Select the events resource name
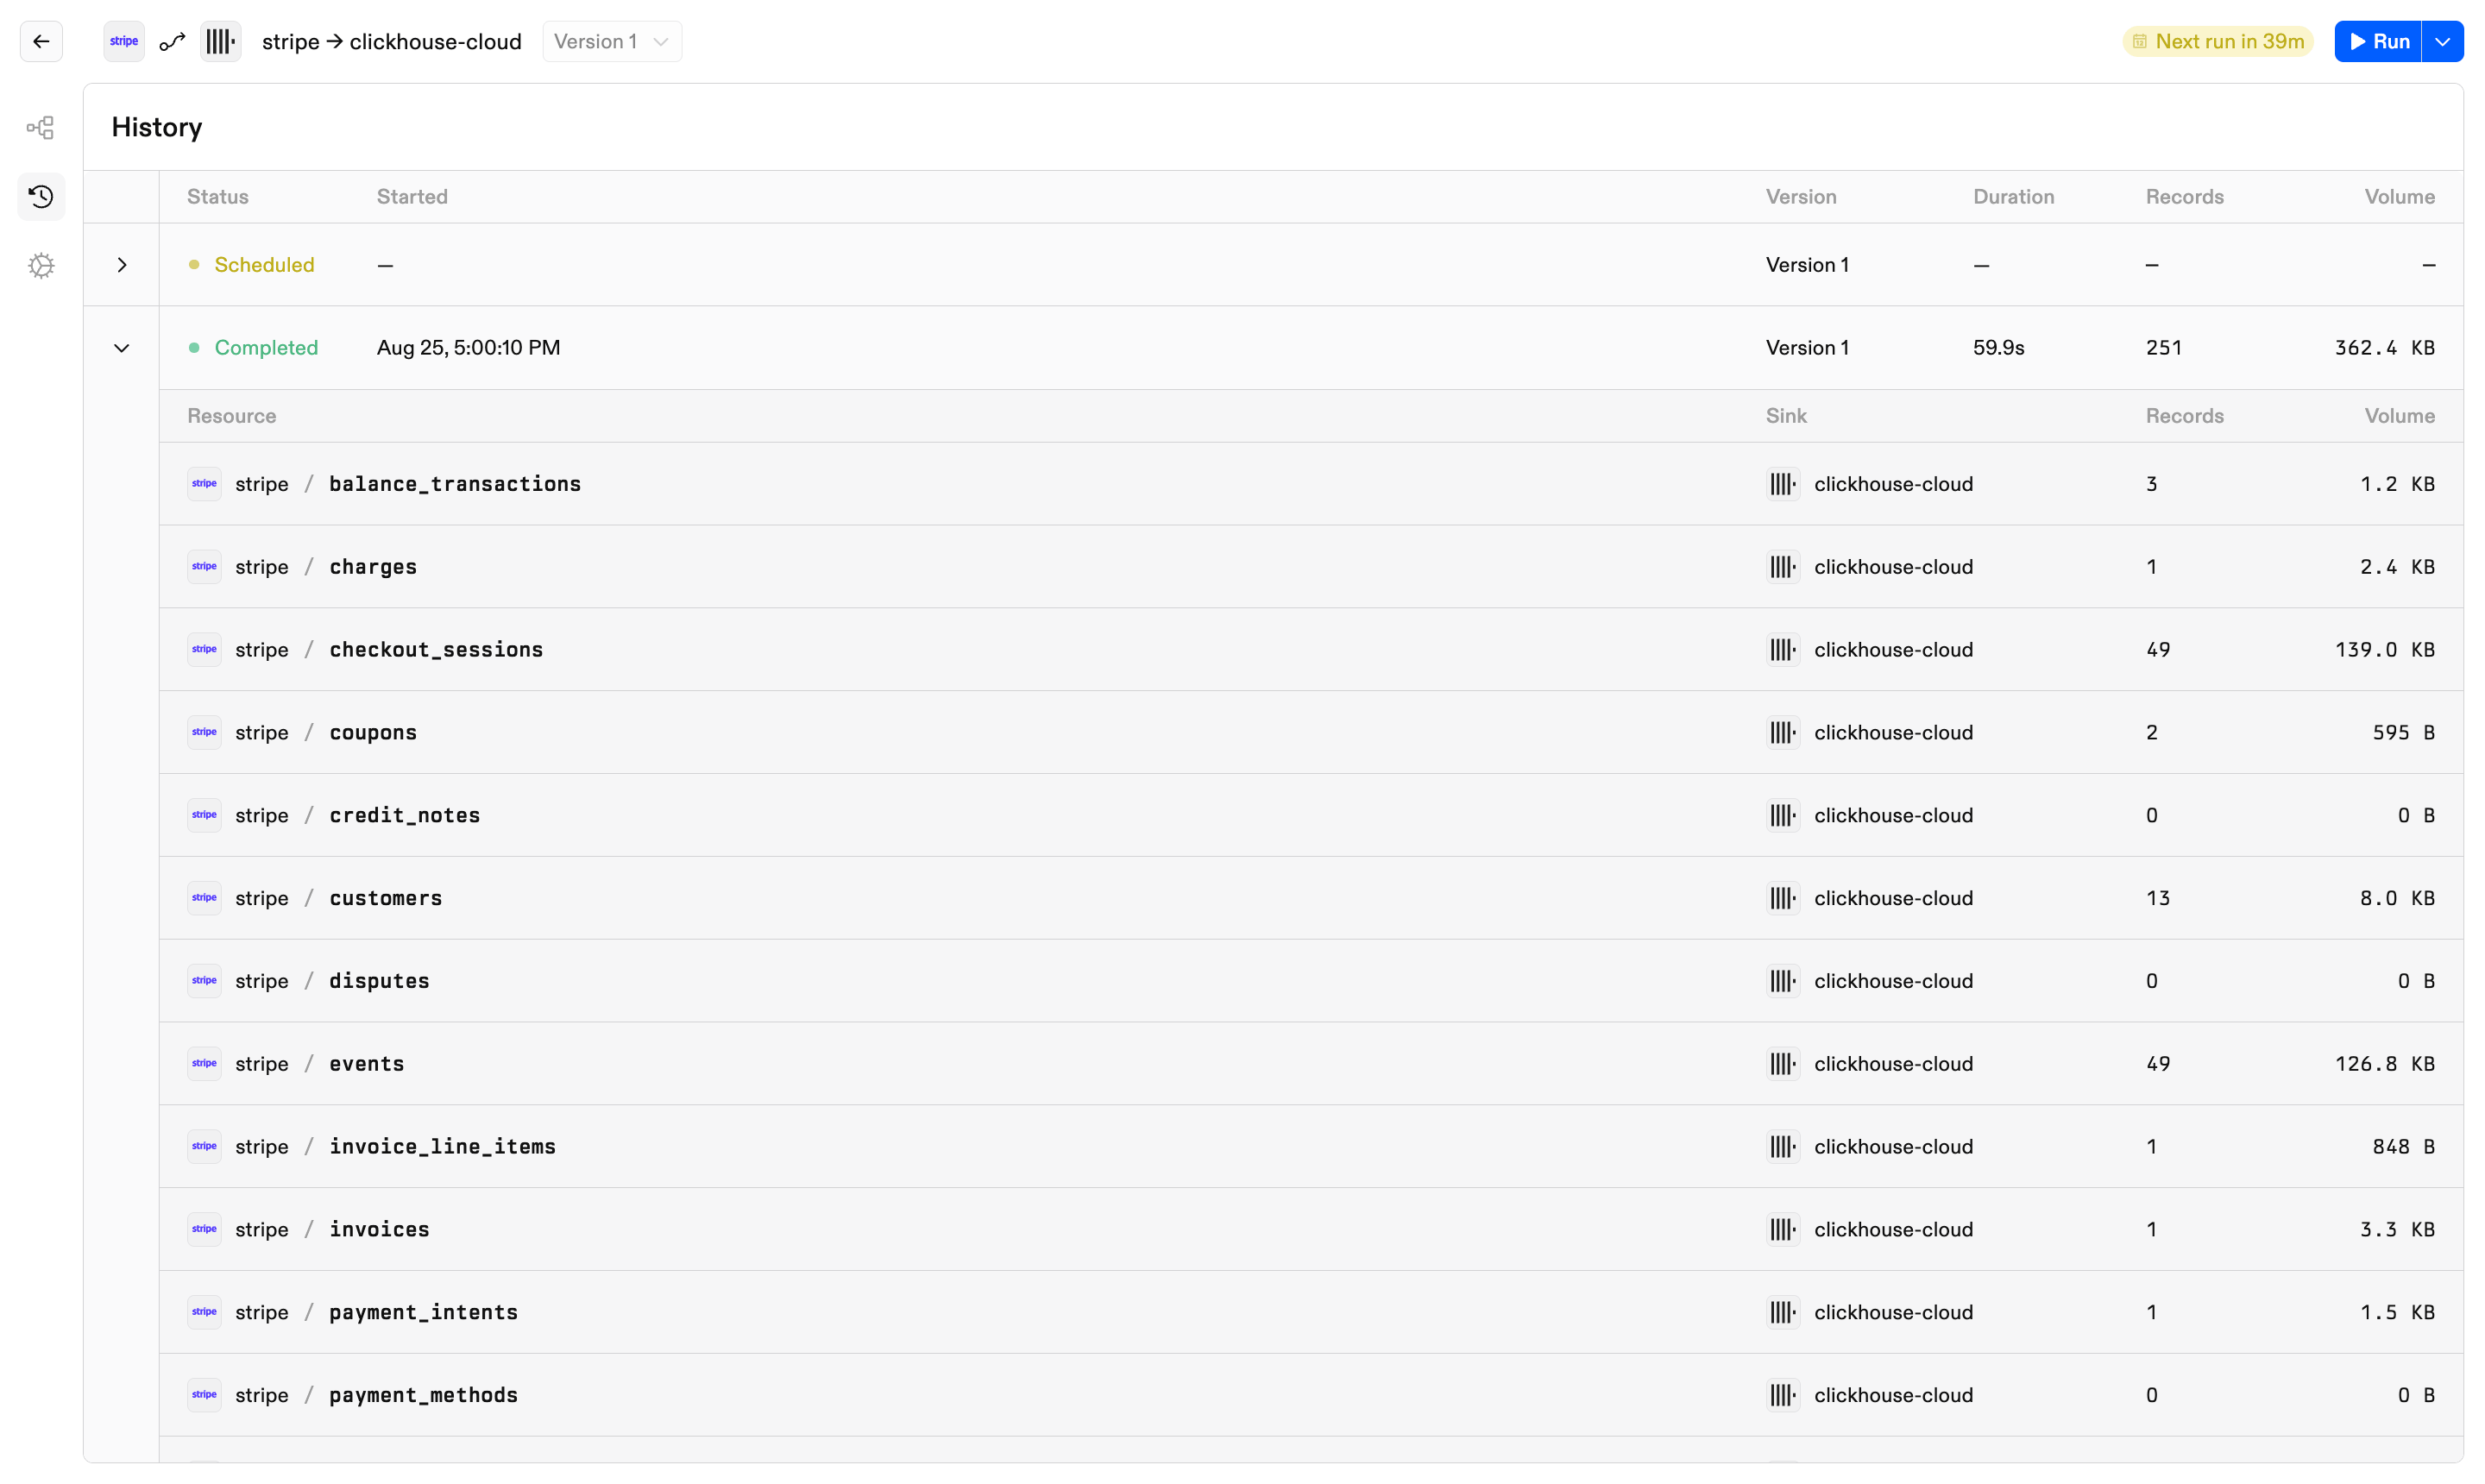The width and height of the screenshot is (2485, 1484). click(x=367, y=1064)
